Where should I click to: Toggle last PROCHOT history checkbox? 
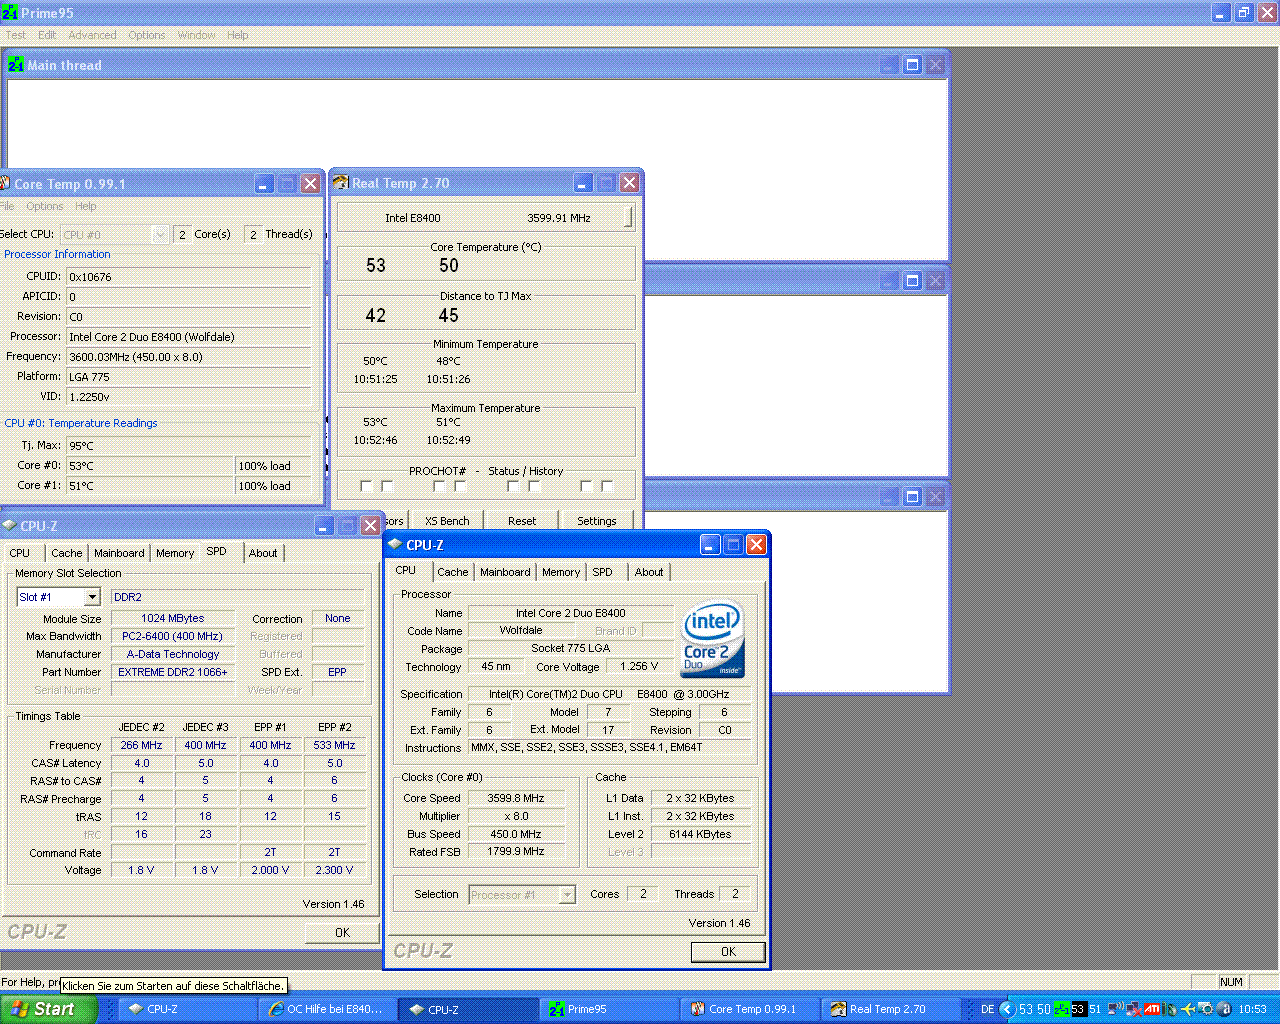click(x=607, y=486)
